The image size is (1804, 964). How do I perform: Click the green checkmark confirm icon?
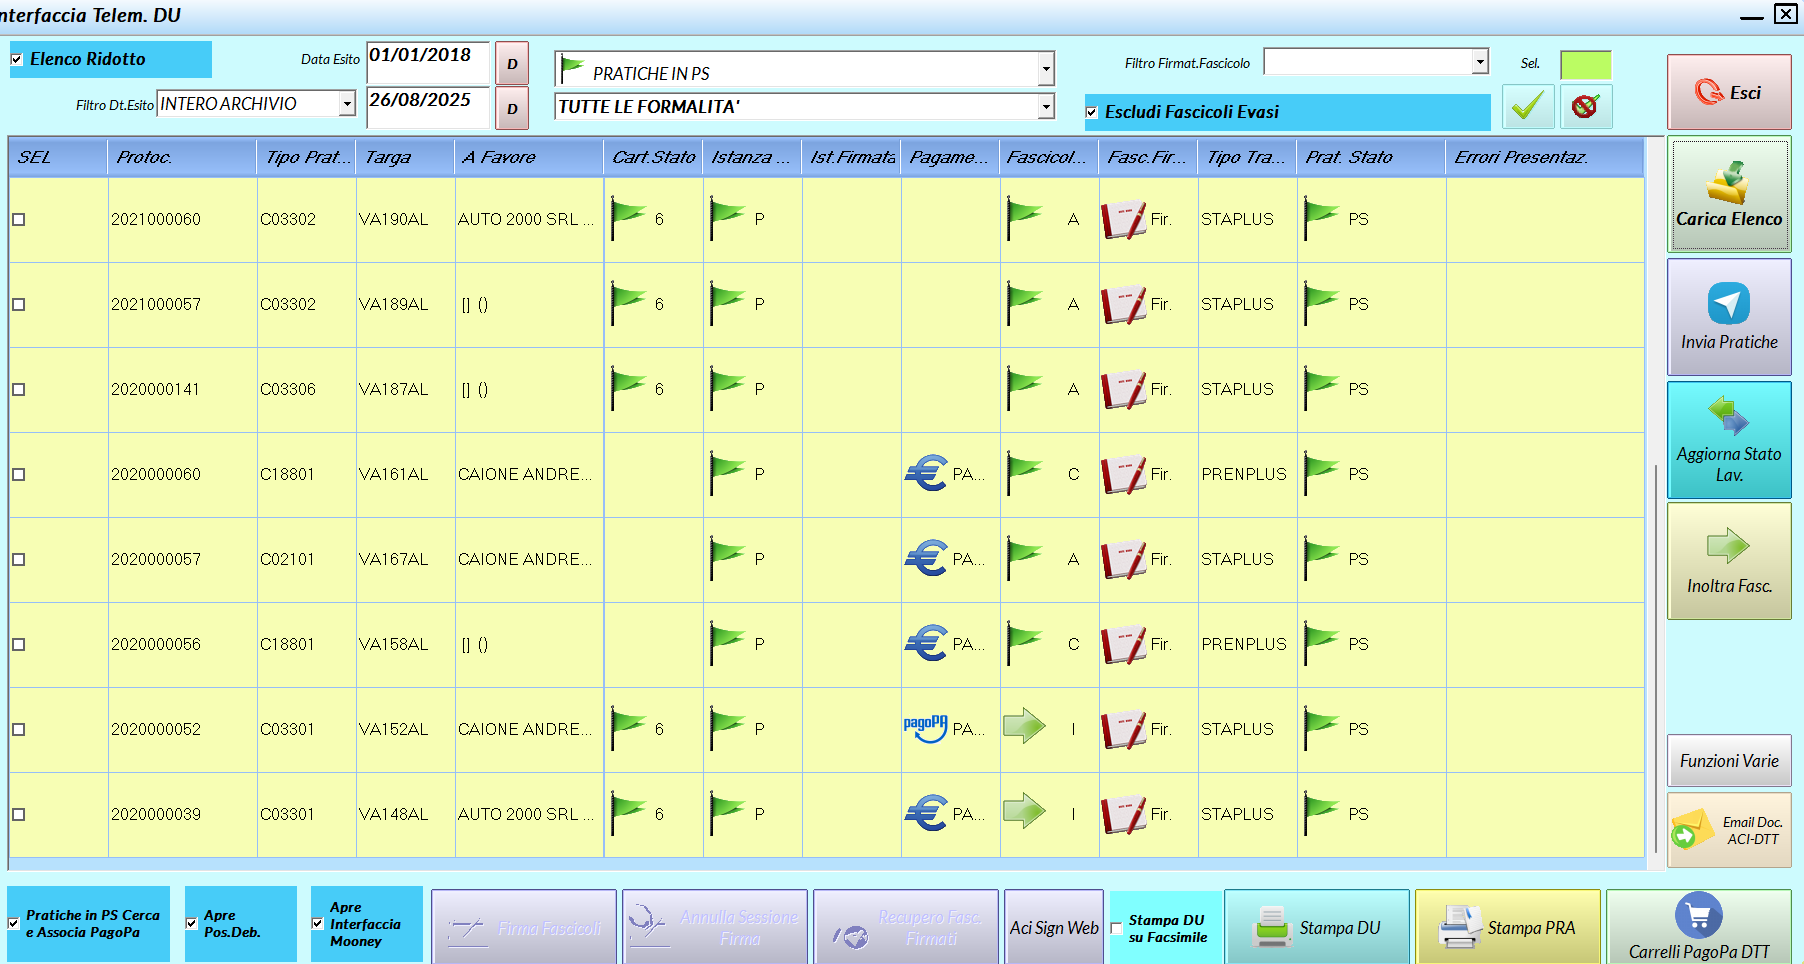click(x=1527, y=107)
